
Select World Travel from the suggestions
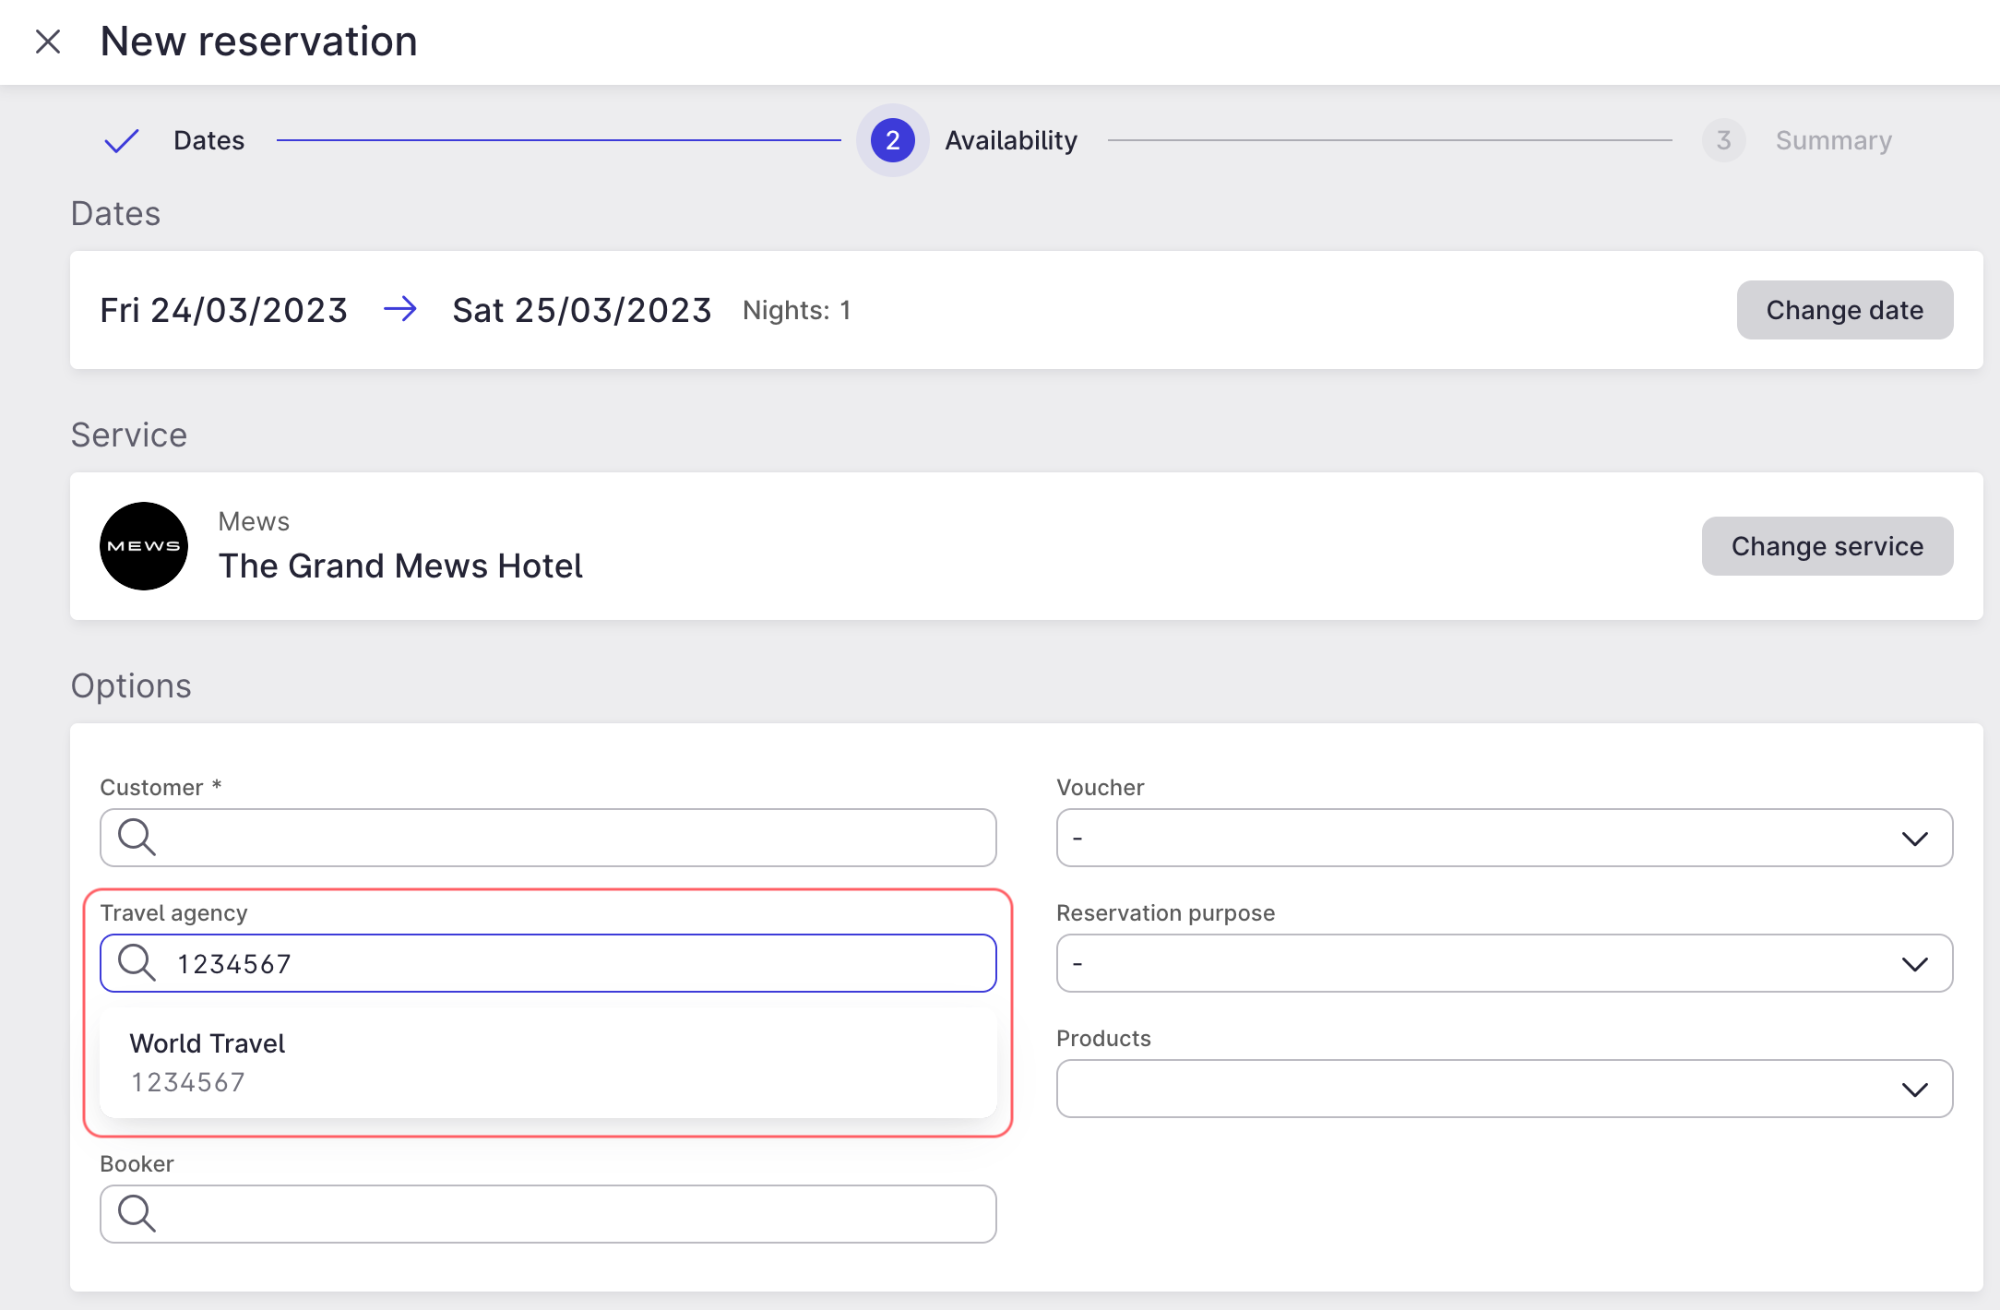[x=548, y=1062]
